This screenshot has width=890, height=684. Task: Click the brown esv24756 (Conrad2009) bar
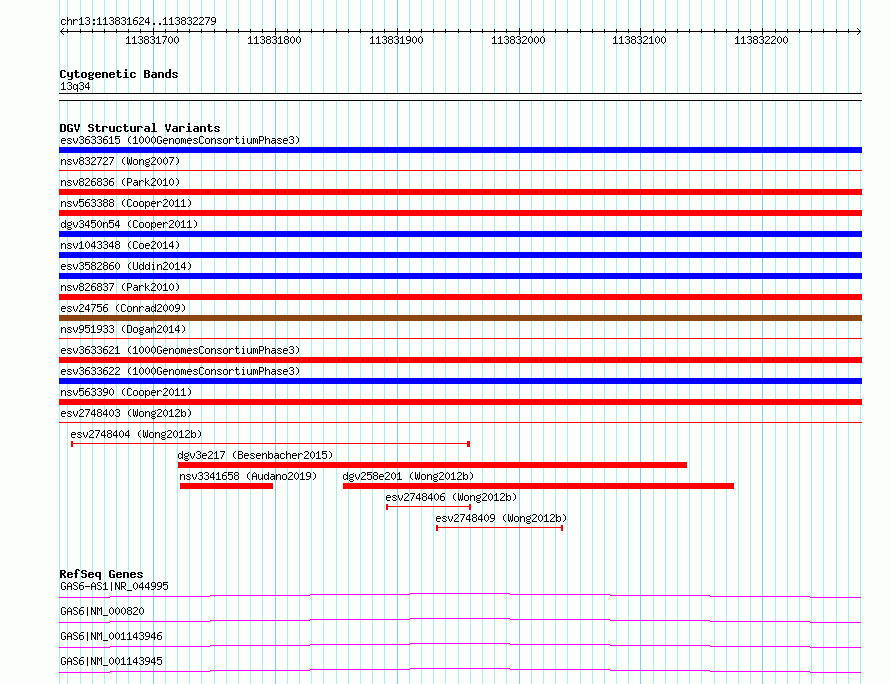pyautogui.click(x=460, y=318)
